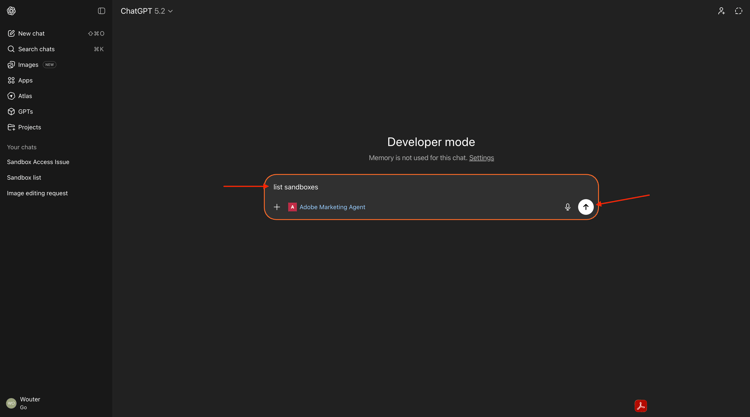Click into the message input field
The width and height of the screenshot is (750, 417).
[430, 187]
